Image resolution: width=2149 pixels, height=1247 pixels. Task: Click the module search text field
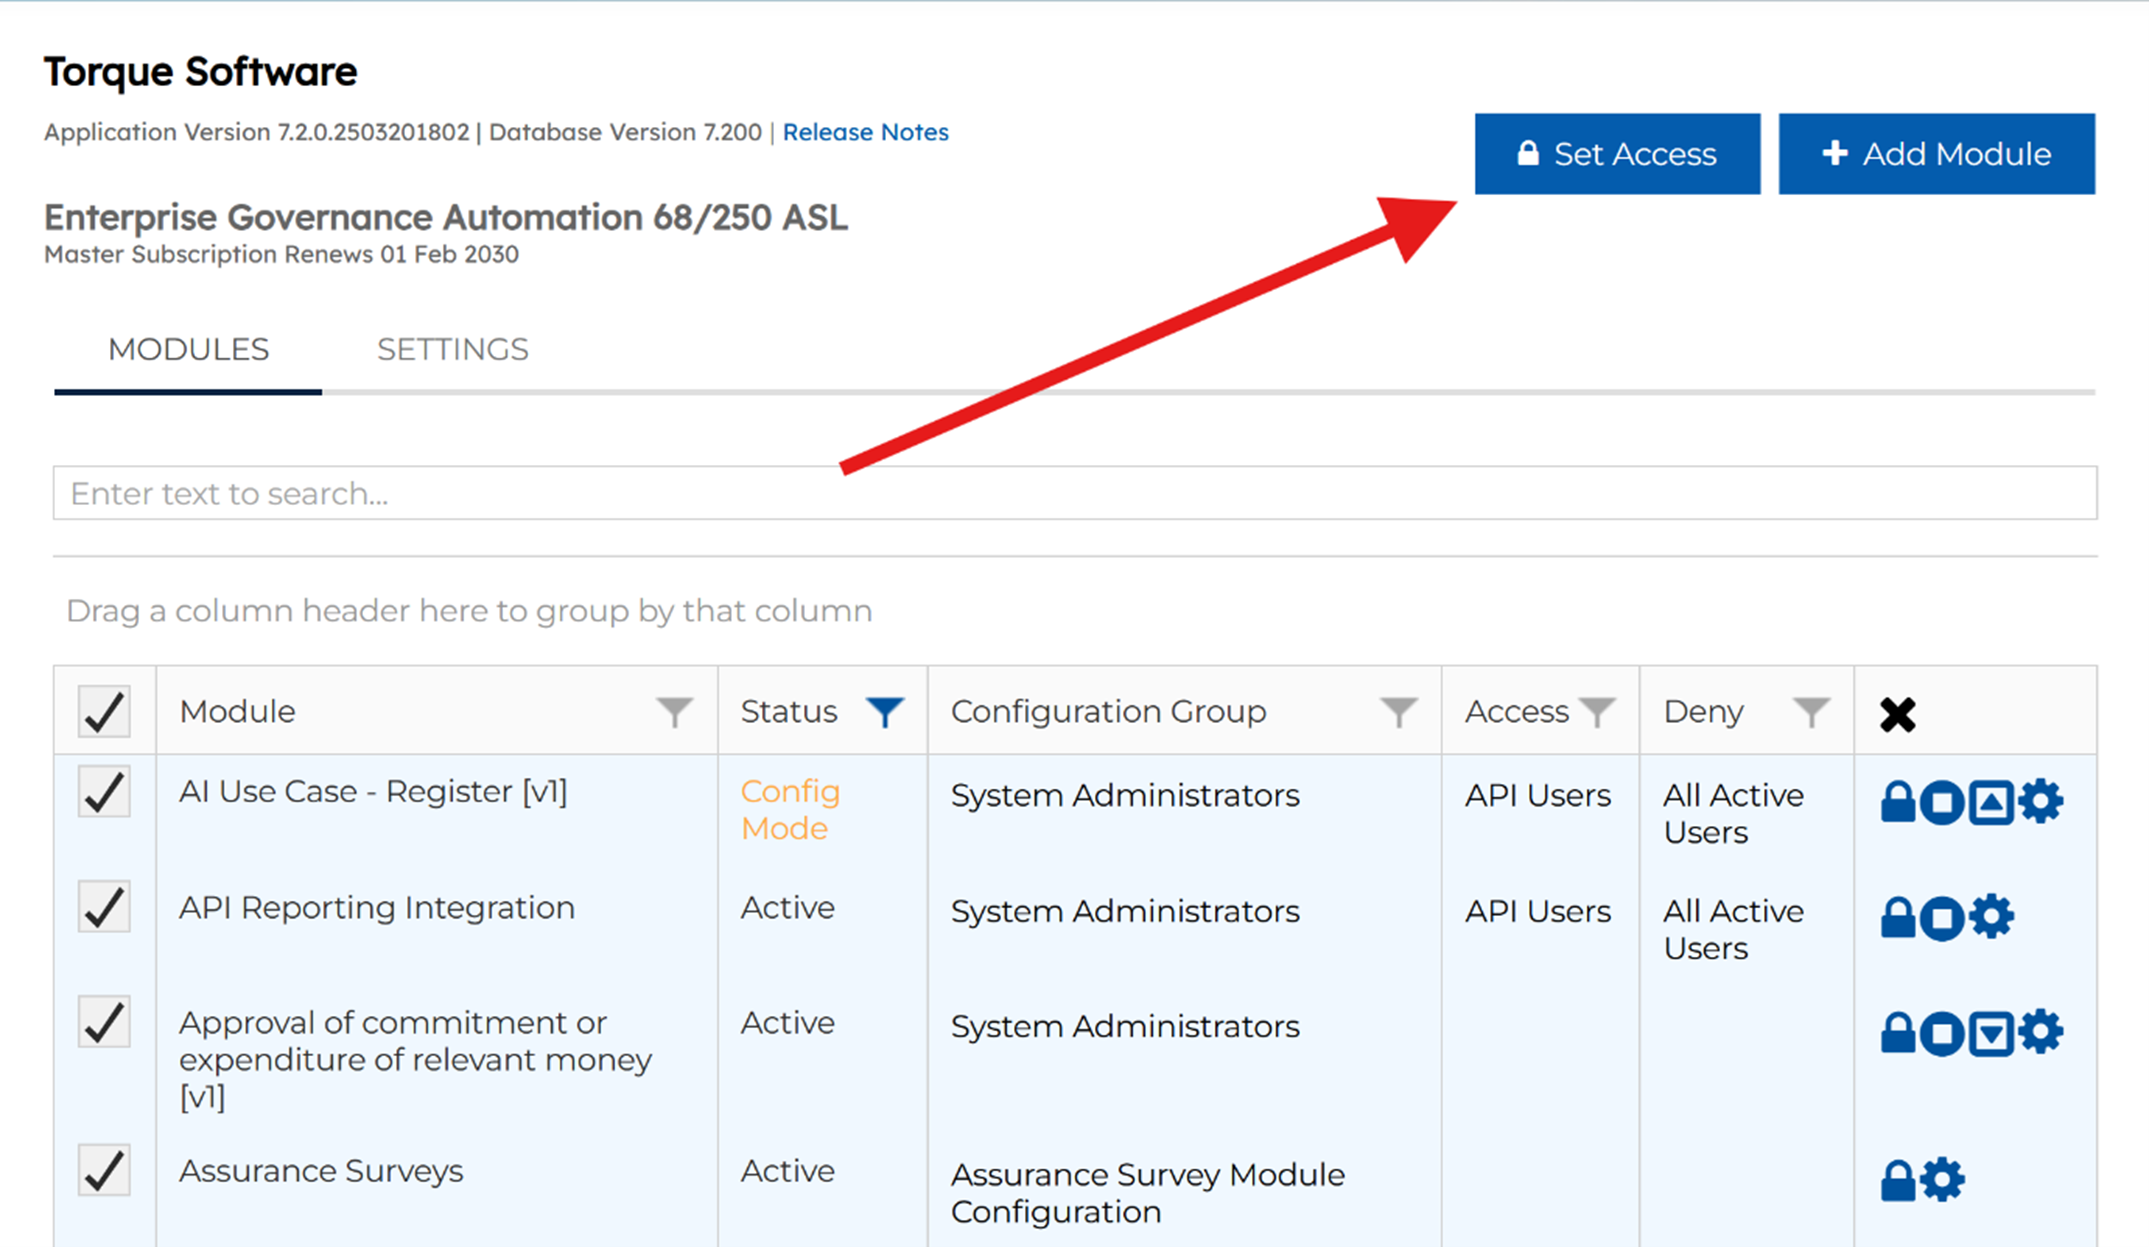[x=1075, y=493]
